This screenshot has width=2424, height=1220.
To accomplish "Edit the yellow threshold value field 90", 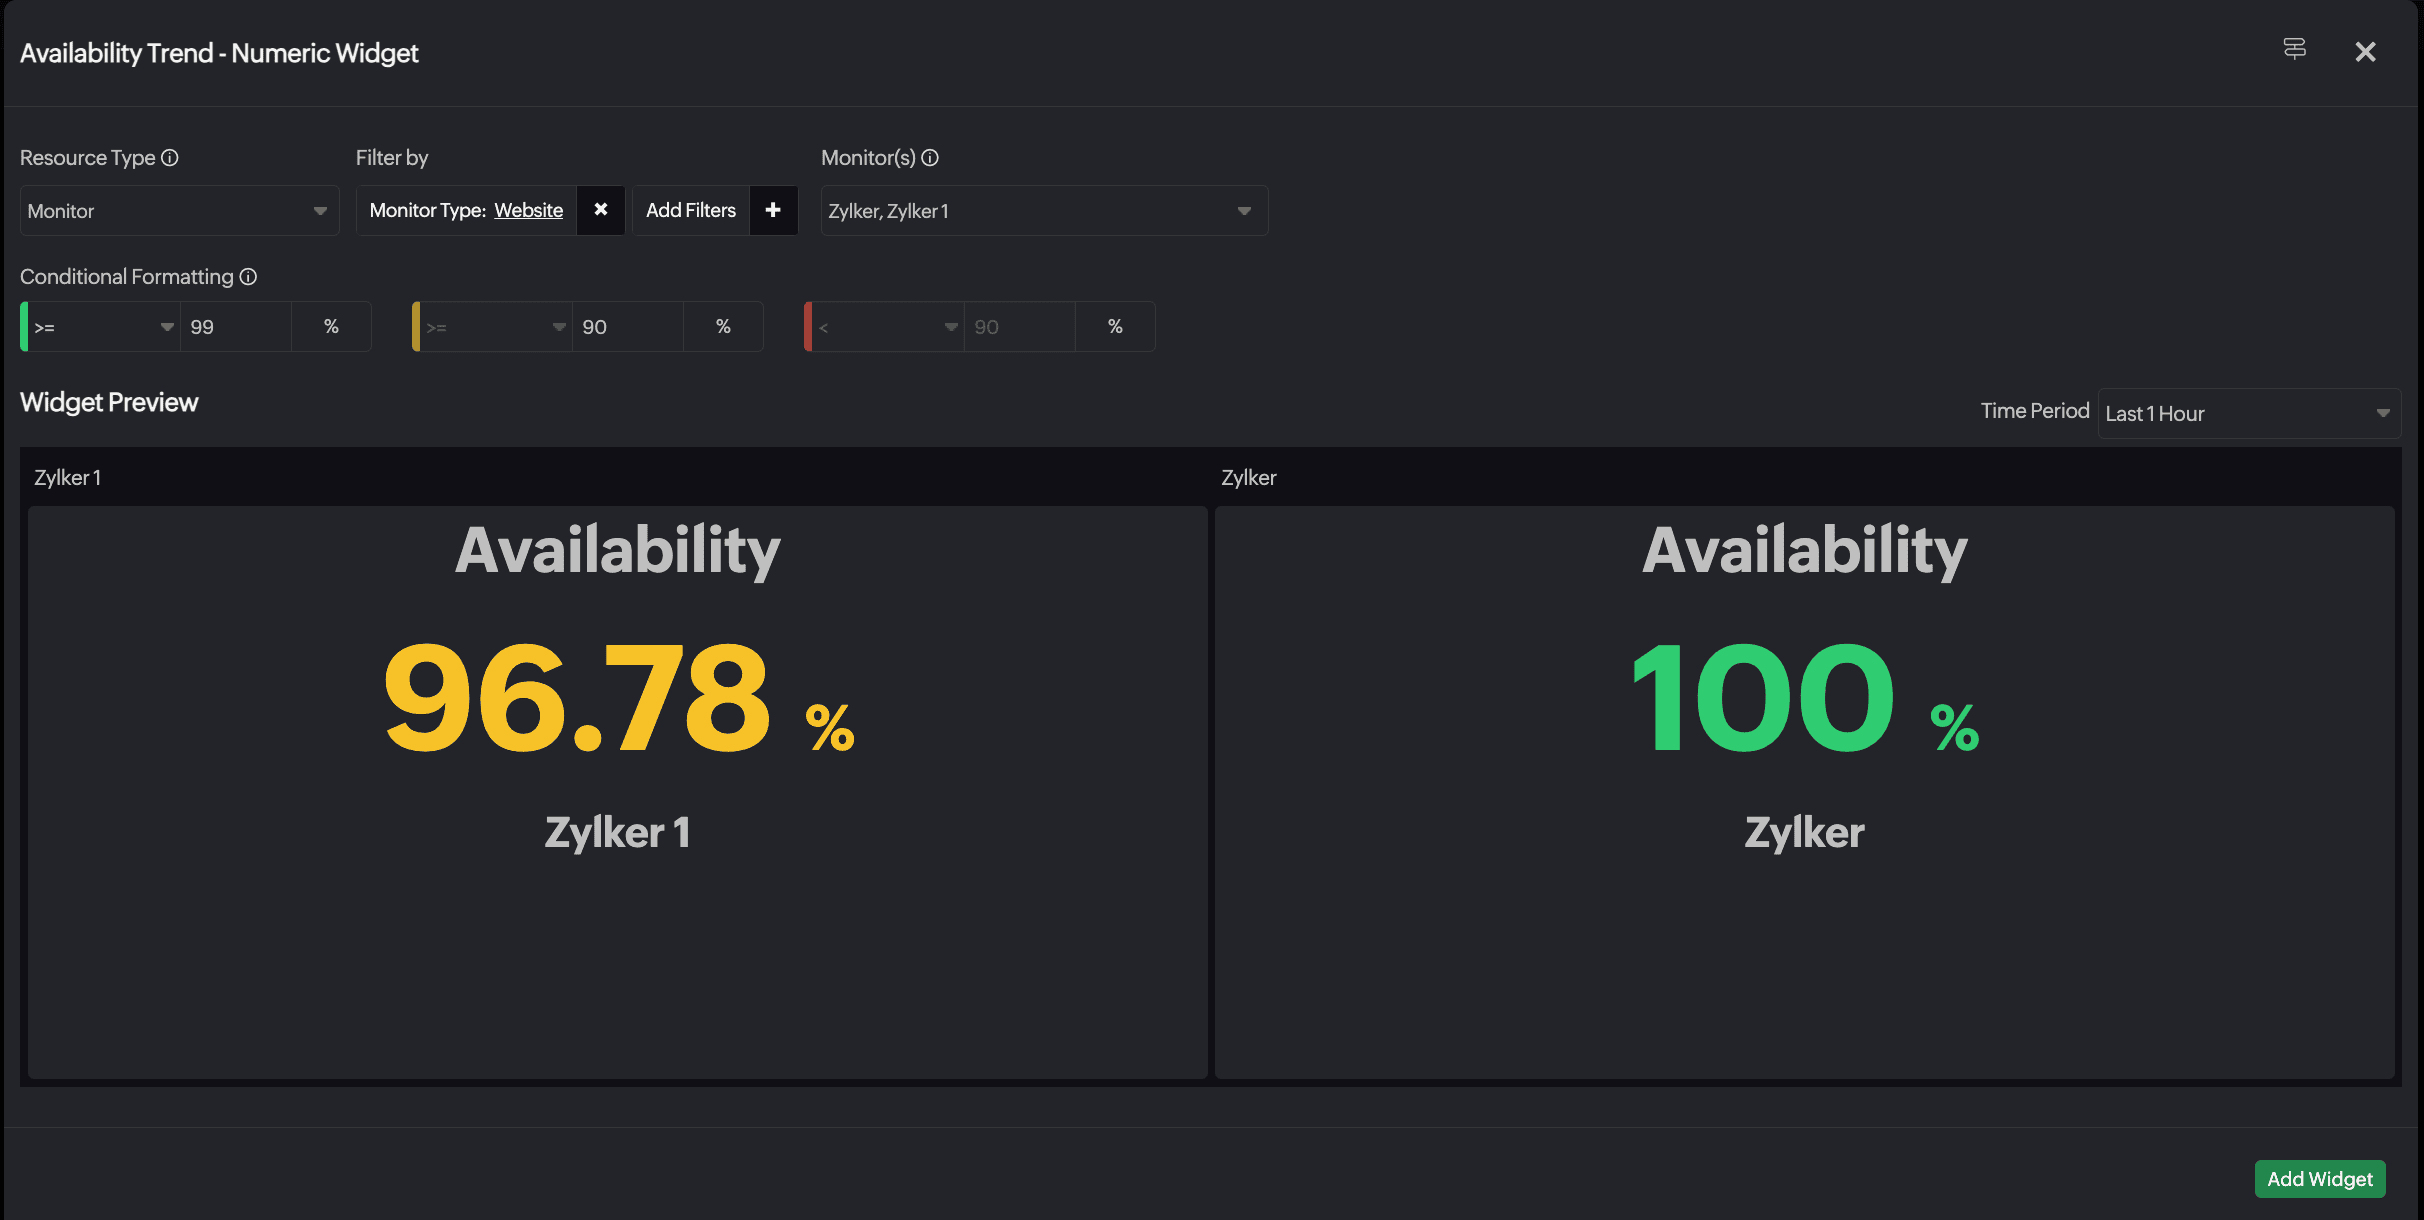I will [627, 327].
